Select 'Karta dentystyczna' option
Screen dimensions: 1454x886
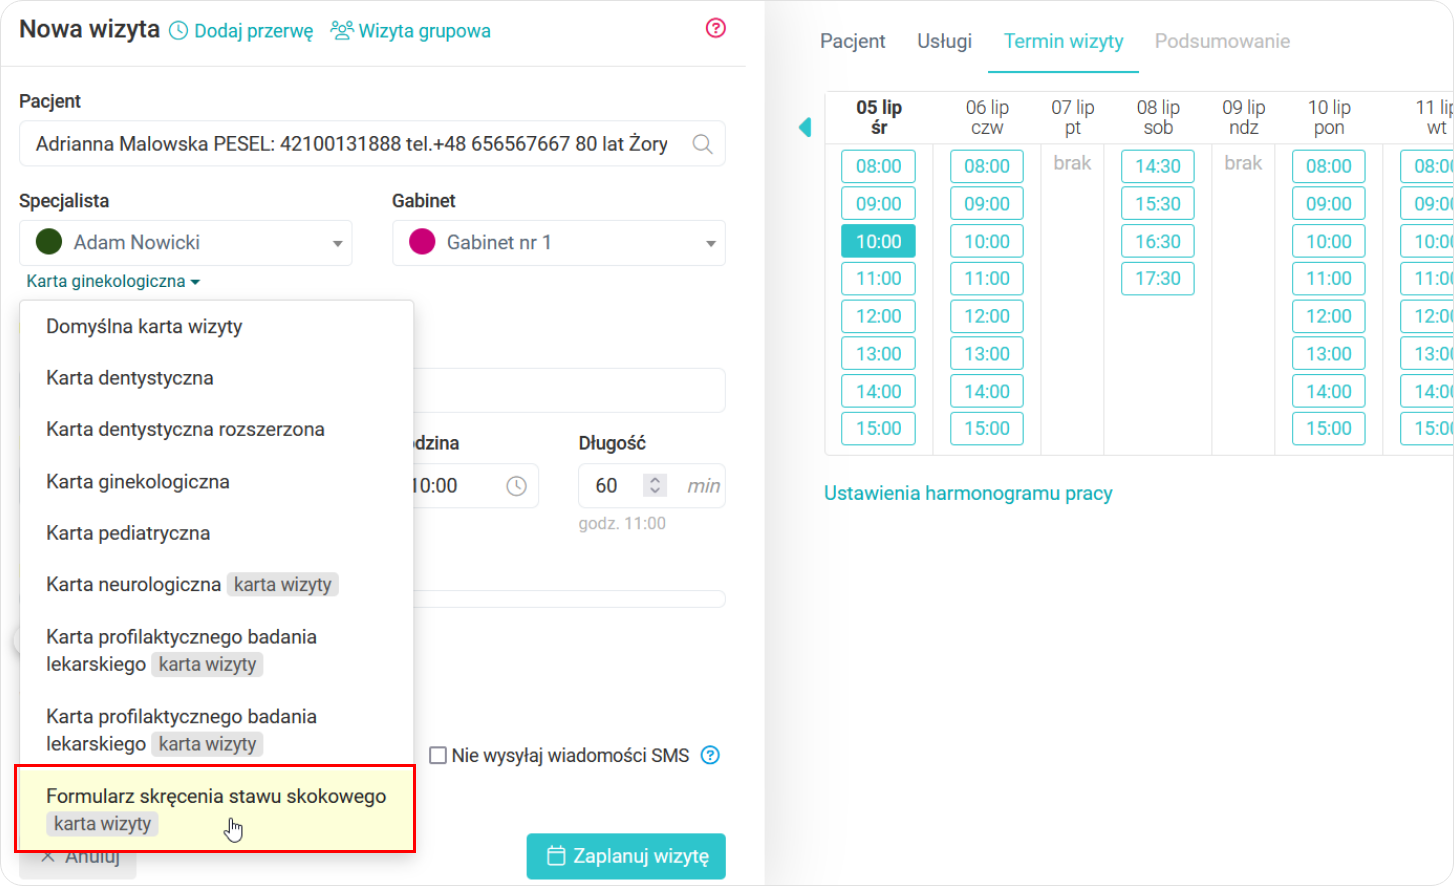[x=216, y=378]
